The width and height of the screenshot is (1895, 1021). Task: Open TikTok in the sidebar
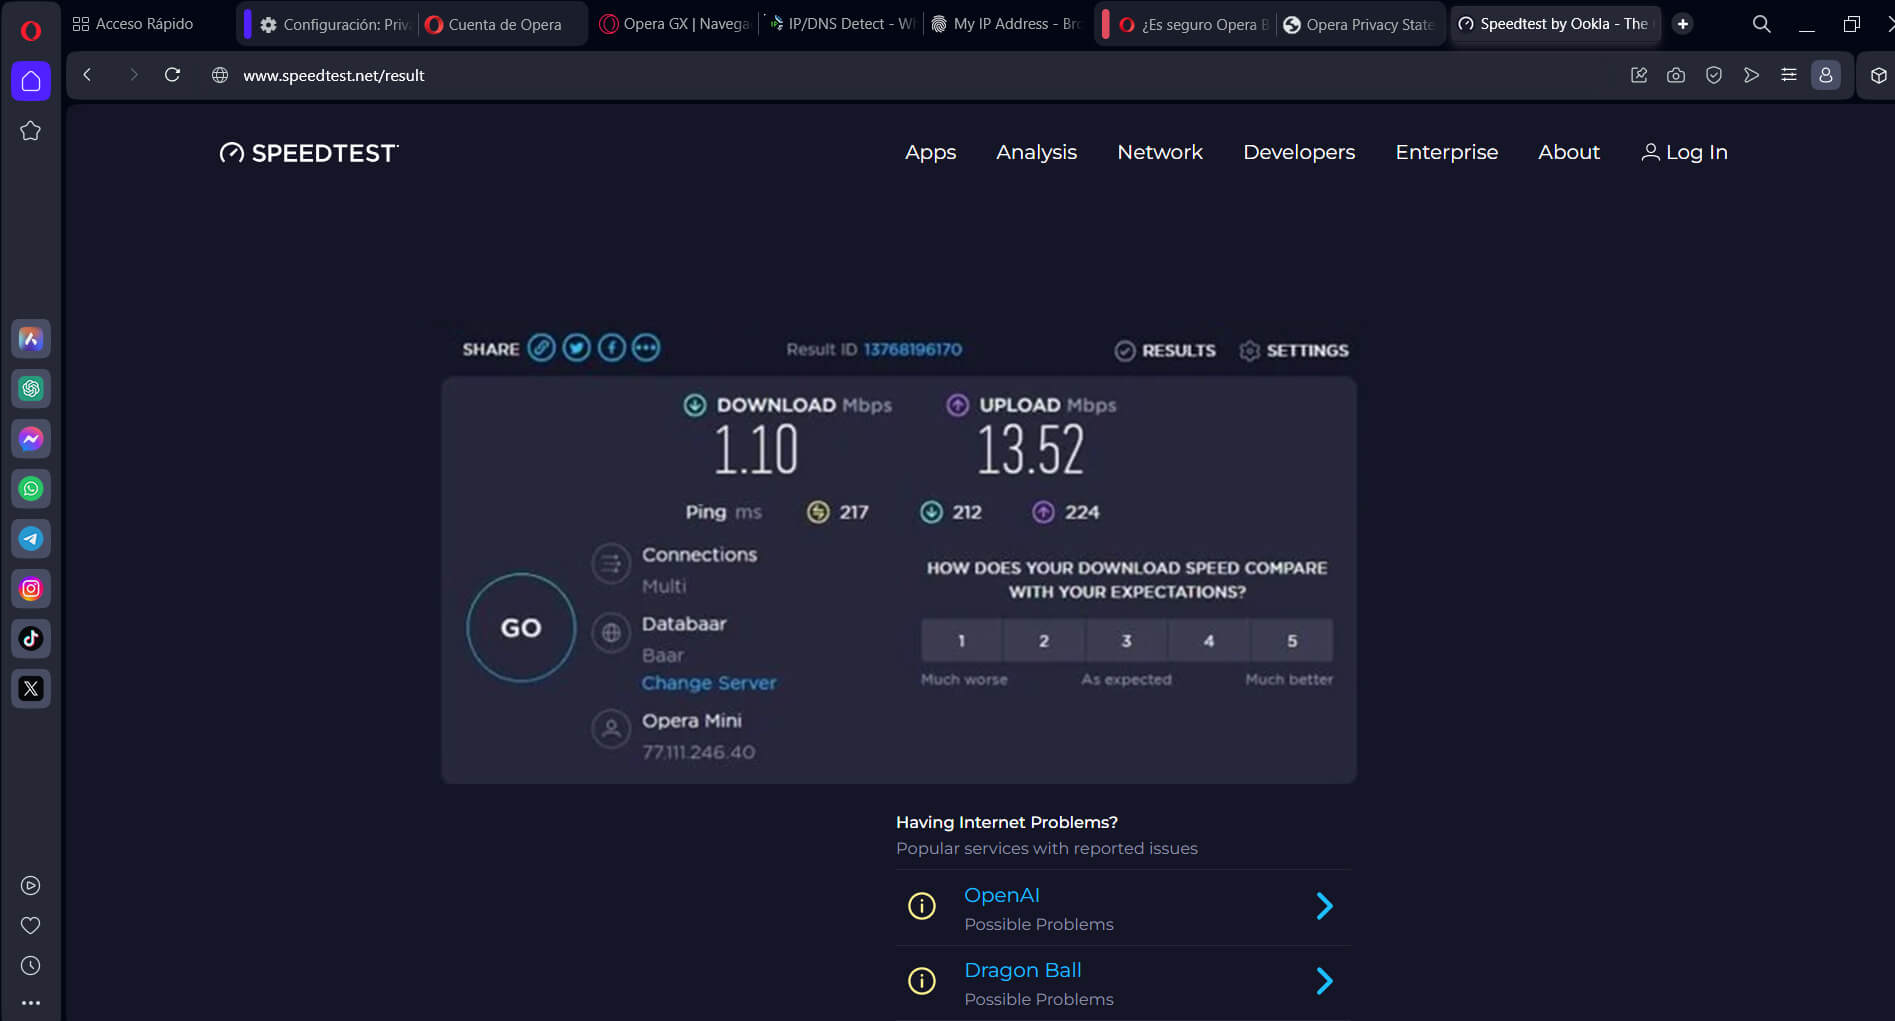click(31, 639)
